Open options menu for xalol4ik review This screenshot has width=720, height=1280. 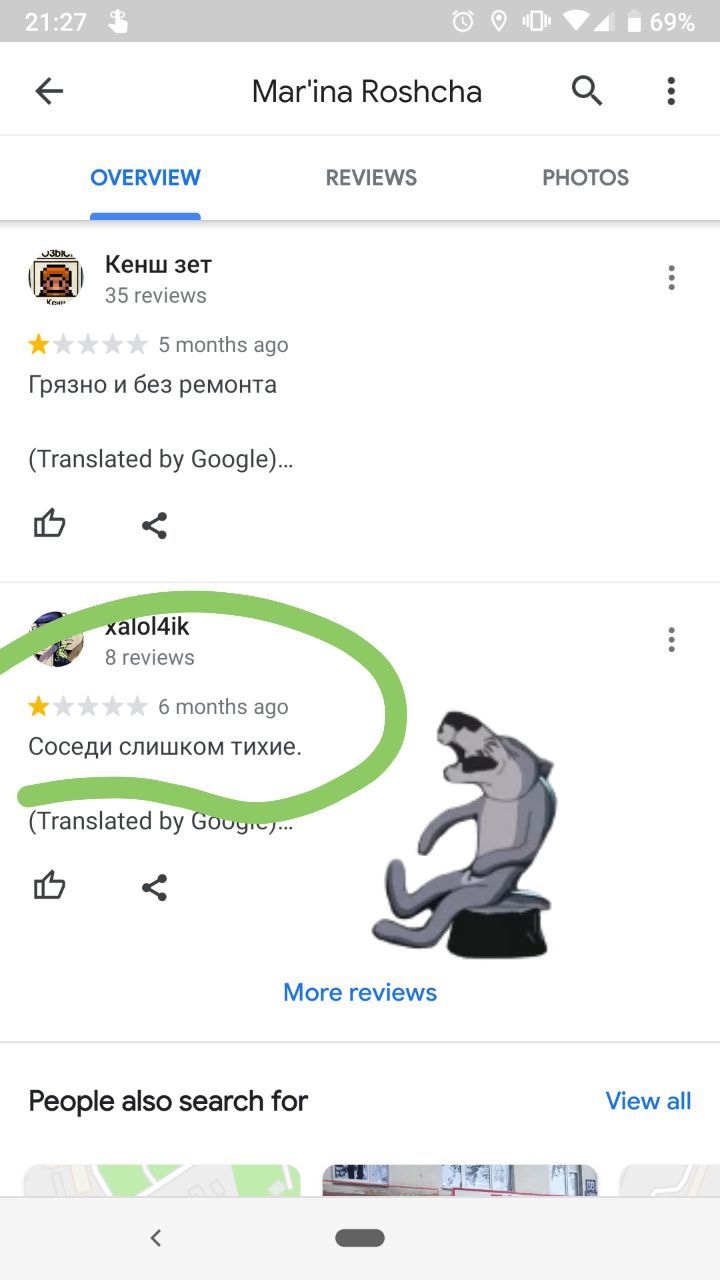671,639
